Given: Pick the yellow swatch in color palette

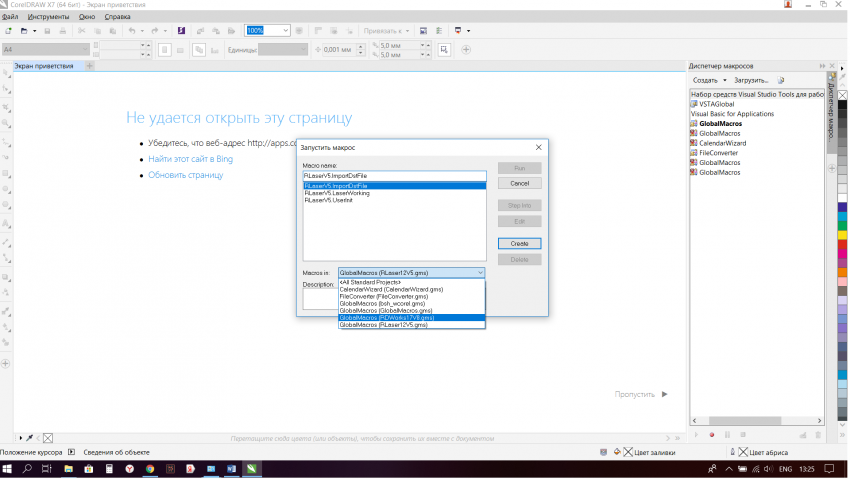Looking at the screenshot, I should [x=842, y=236].
